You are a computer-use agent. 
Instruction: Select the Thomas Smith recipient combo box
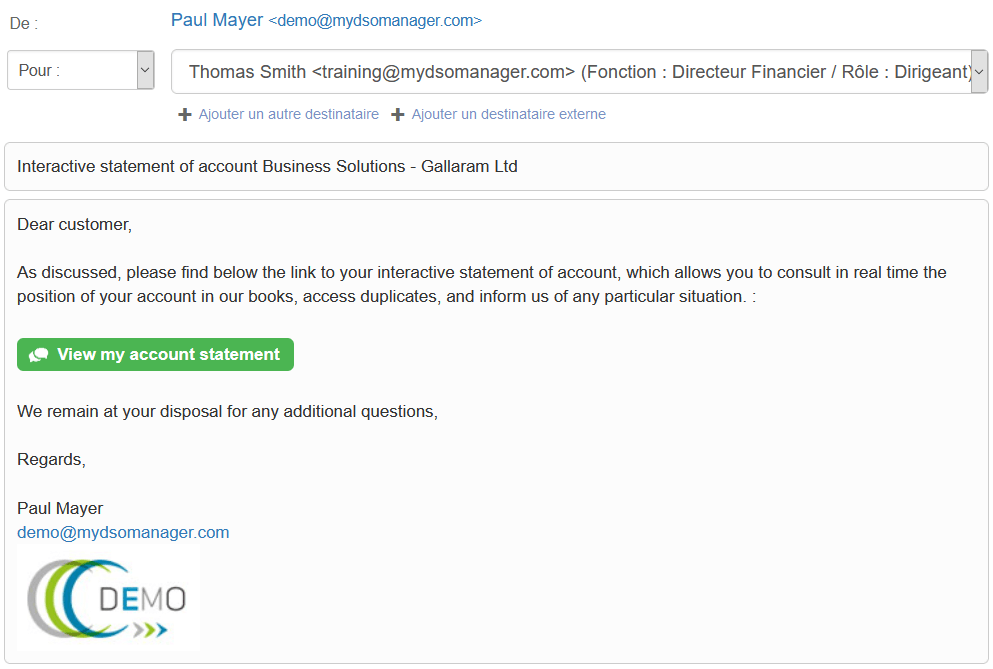[x=570, y=72]
